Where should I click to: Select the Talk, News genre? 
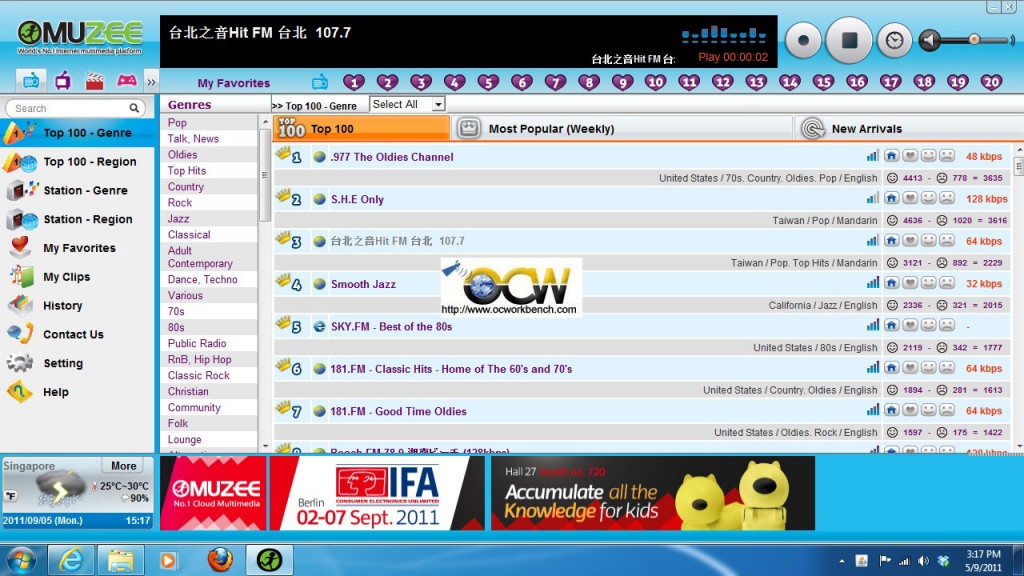193,138
